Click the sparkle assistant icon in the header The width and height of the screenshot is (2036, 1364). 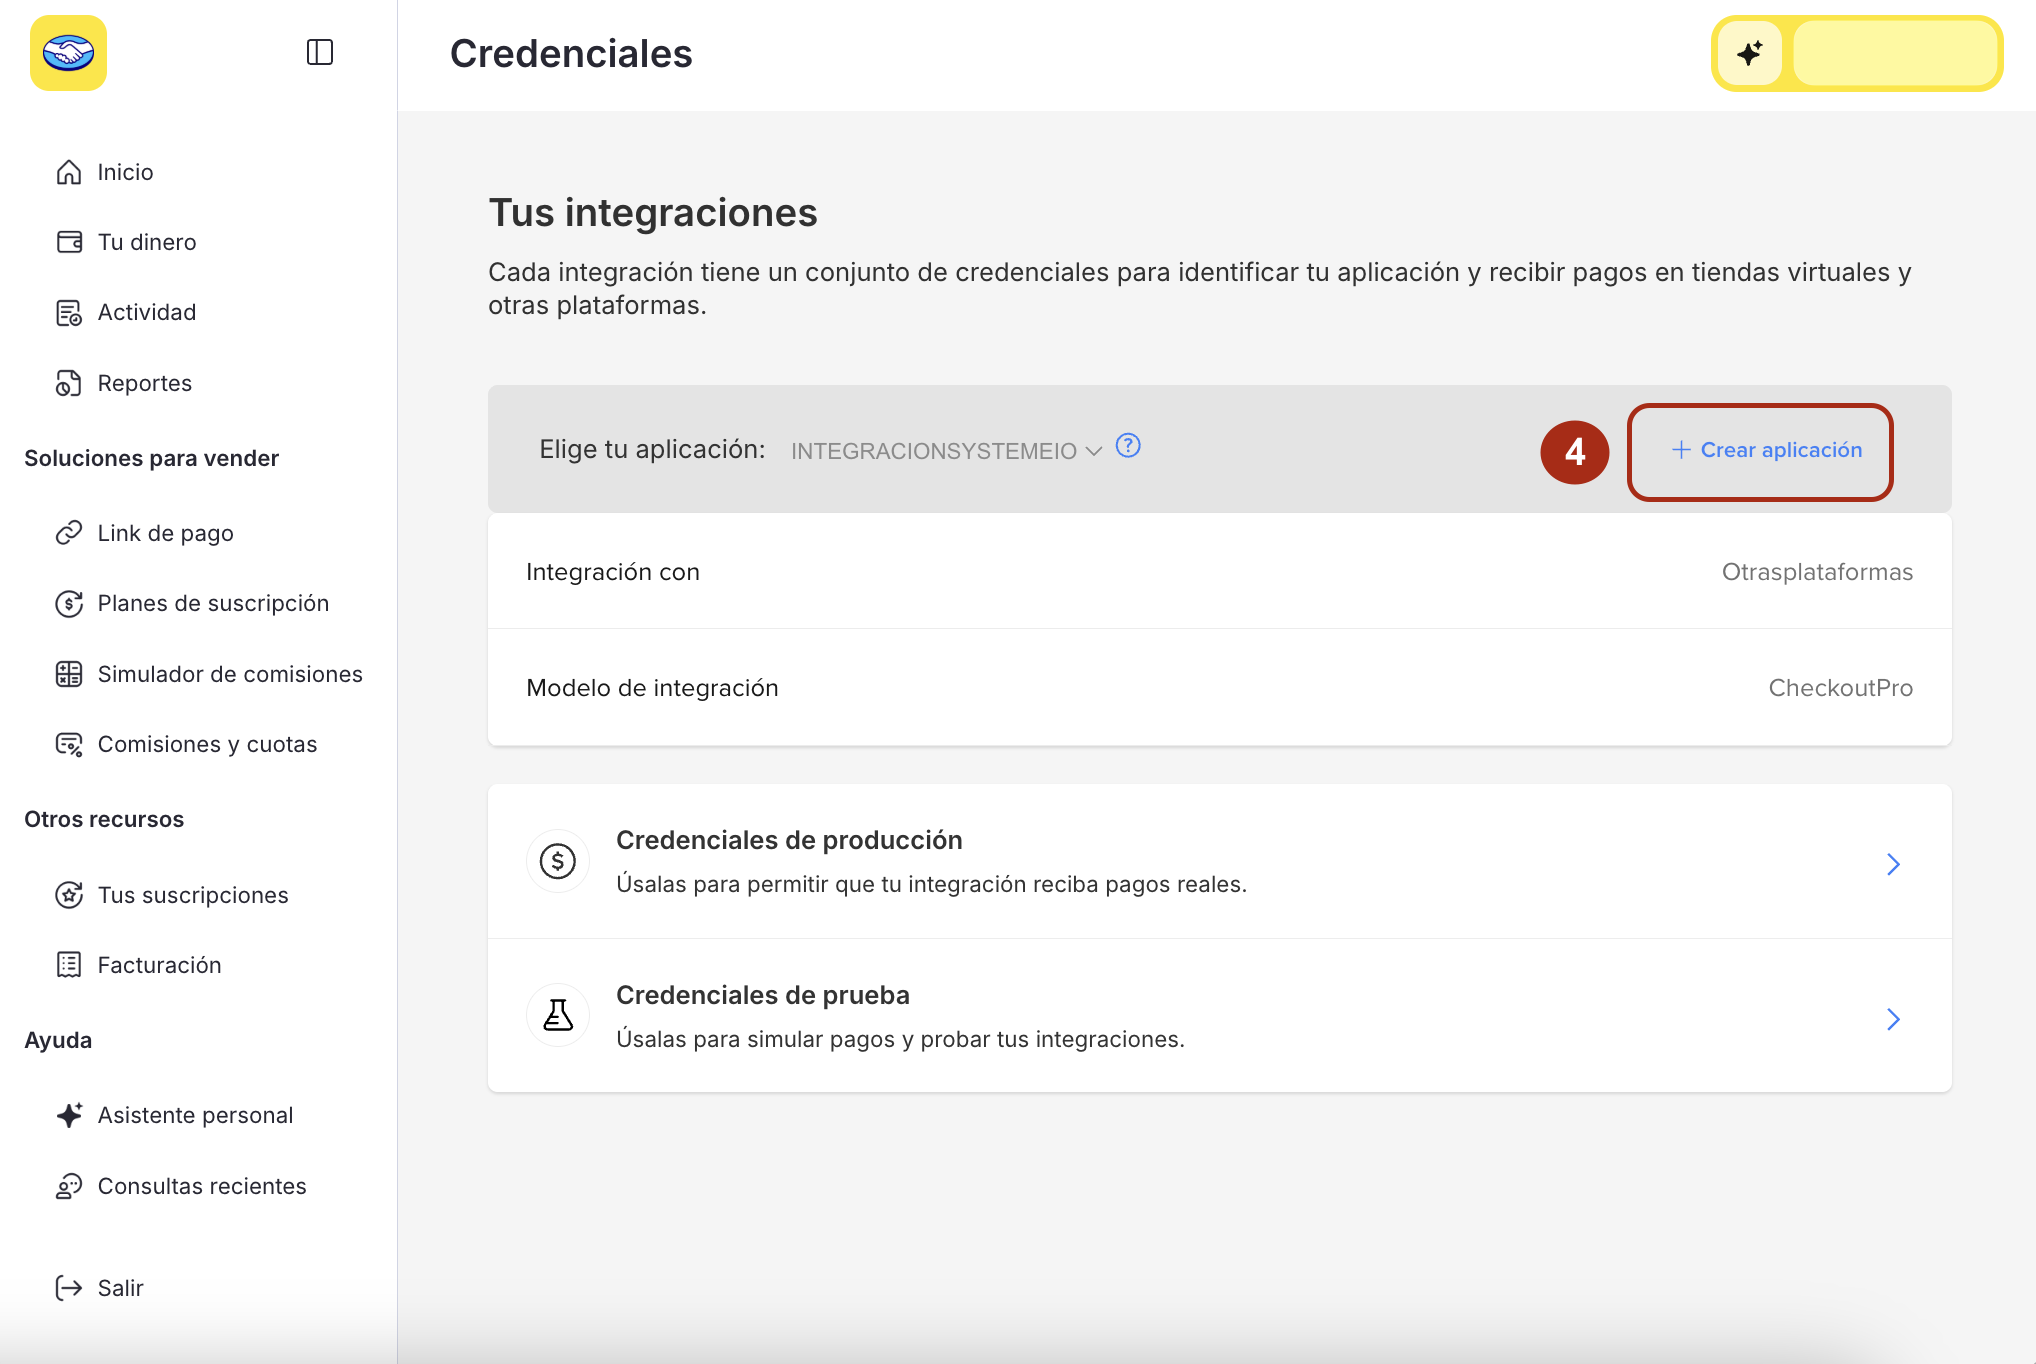pos(1750,53)
